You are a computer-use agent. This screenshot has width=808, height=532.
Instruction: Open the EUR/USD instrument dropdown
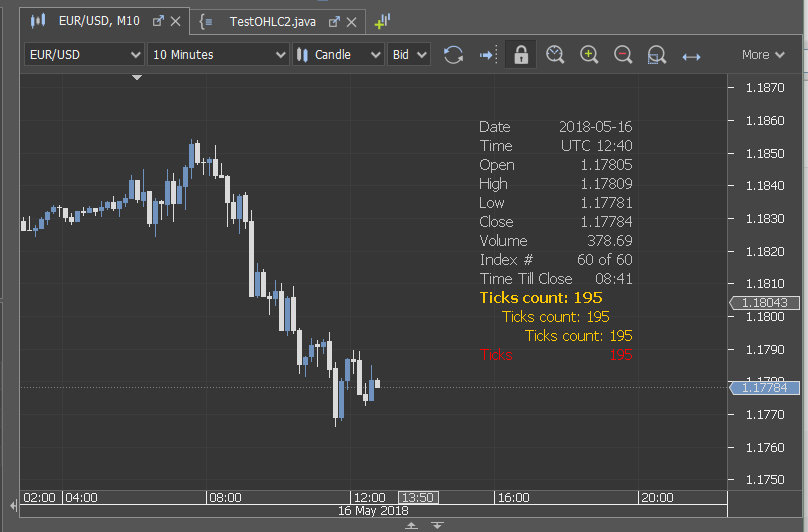(83, 55)
